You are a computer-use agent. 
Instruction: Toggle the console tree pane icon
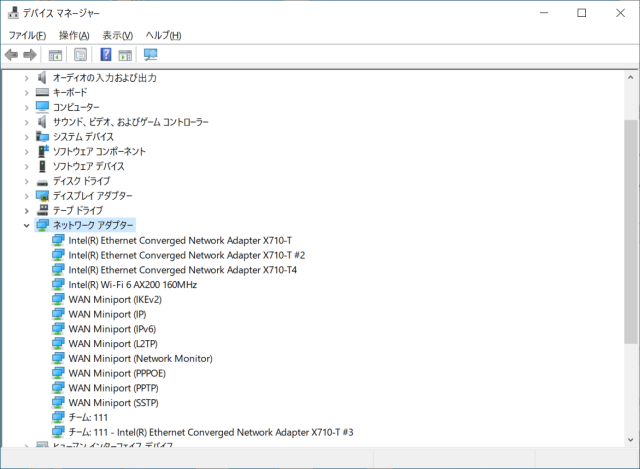pos(55,55)
